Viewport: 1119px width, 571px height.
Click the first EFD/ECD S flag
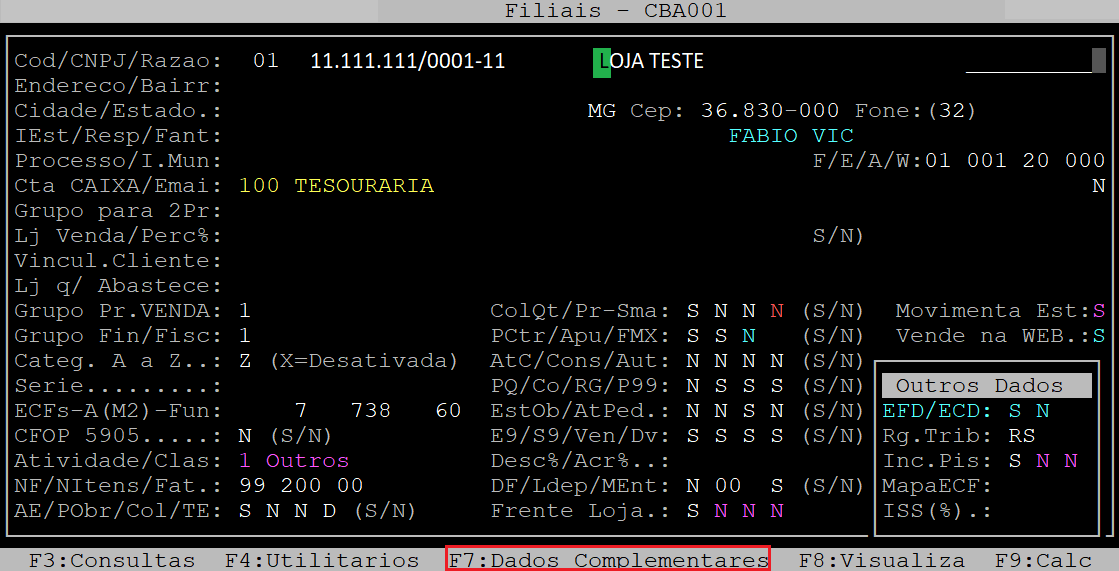click(1015, 411)
